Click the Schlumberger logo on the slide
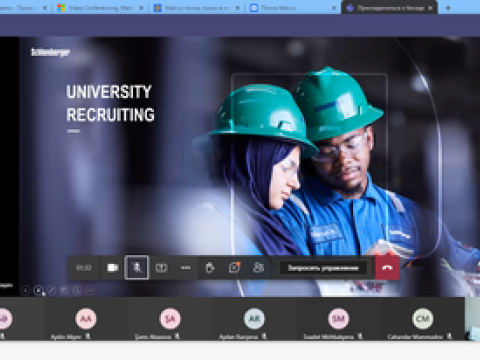 (x=50, y=52)
